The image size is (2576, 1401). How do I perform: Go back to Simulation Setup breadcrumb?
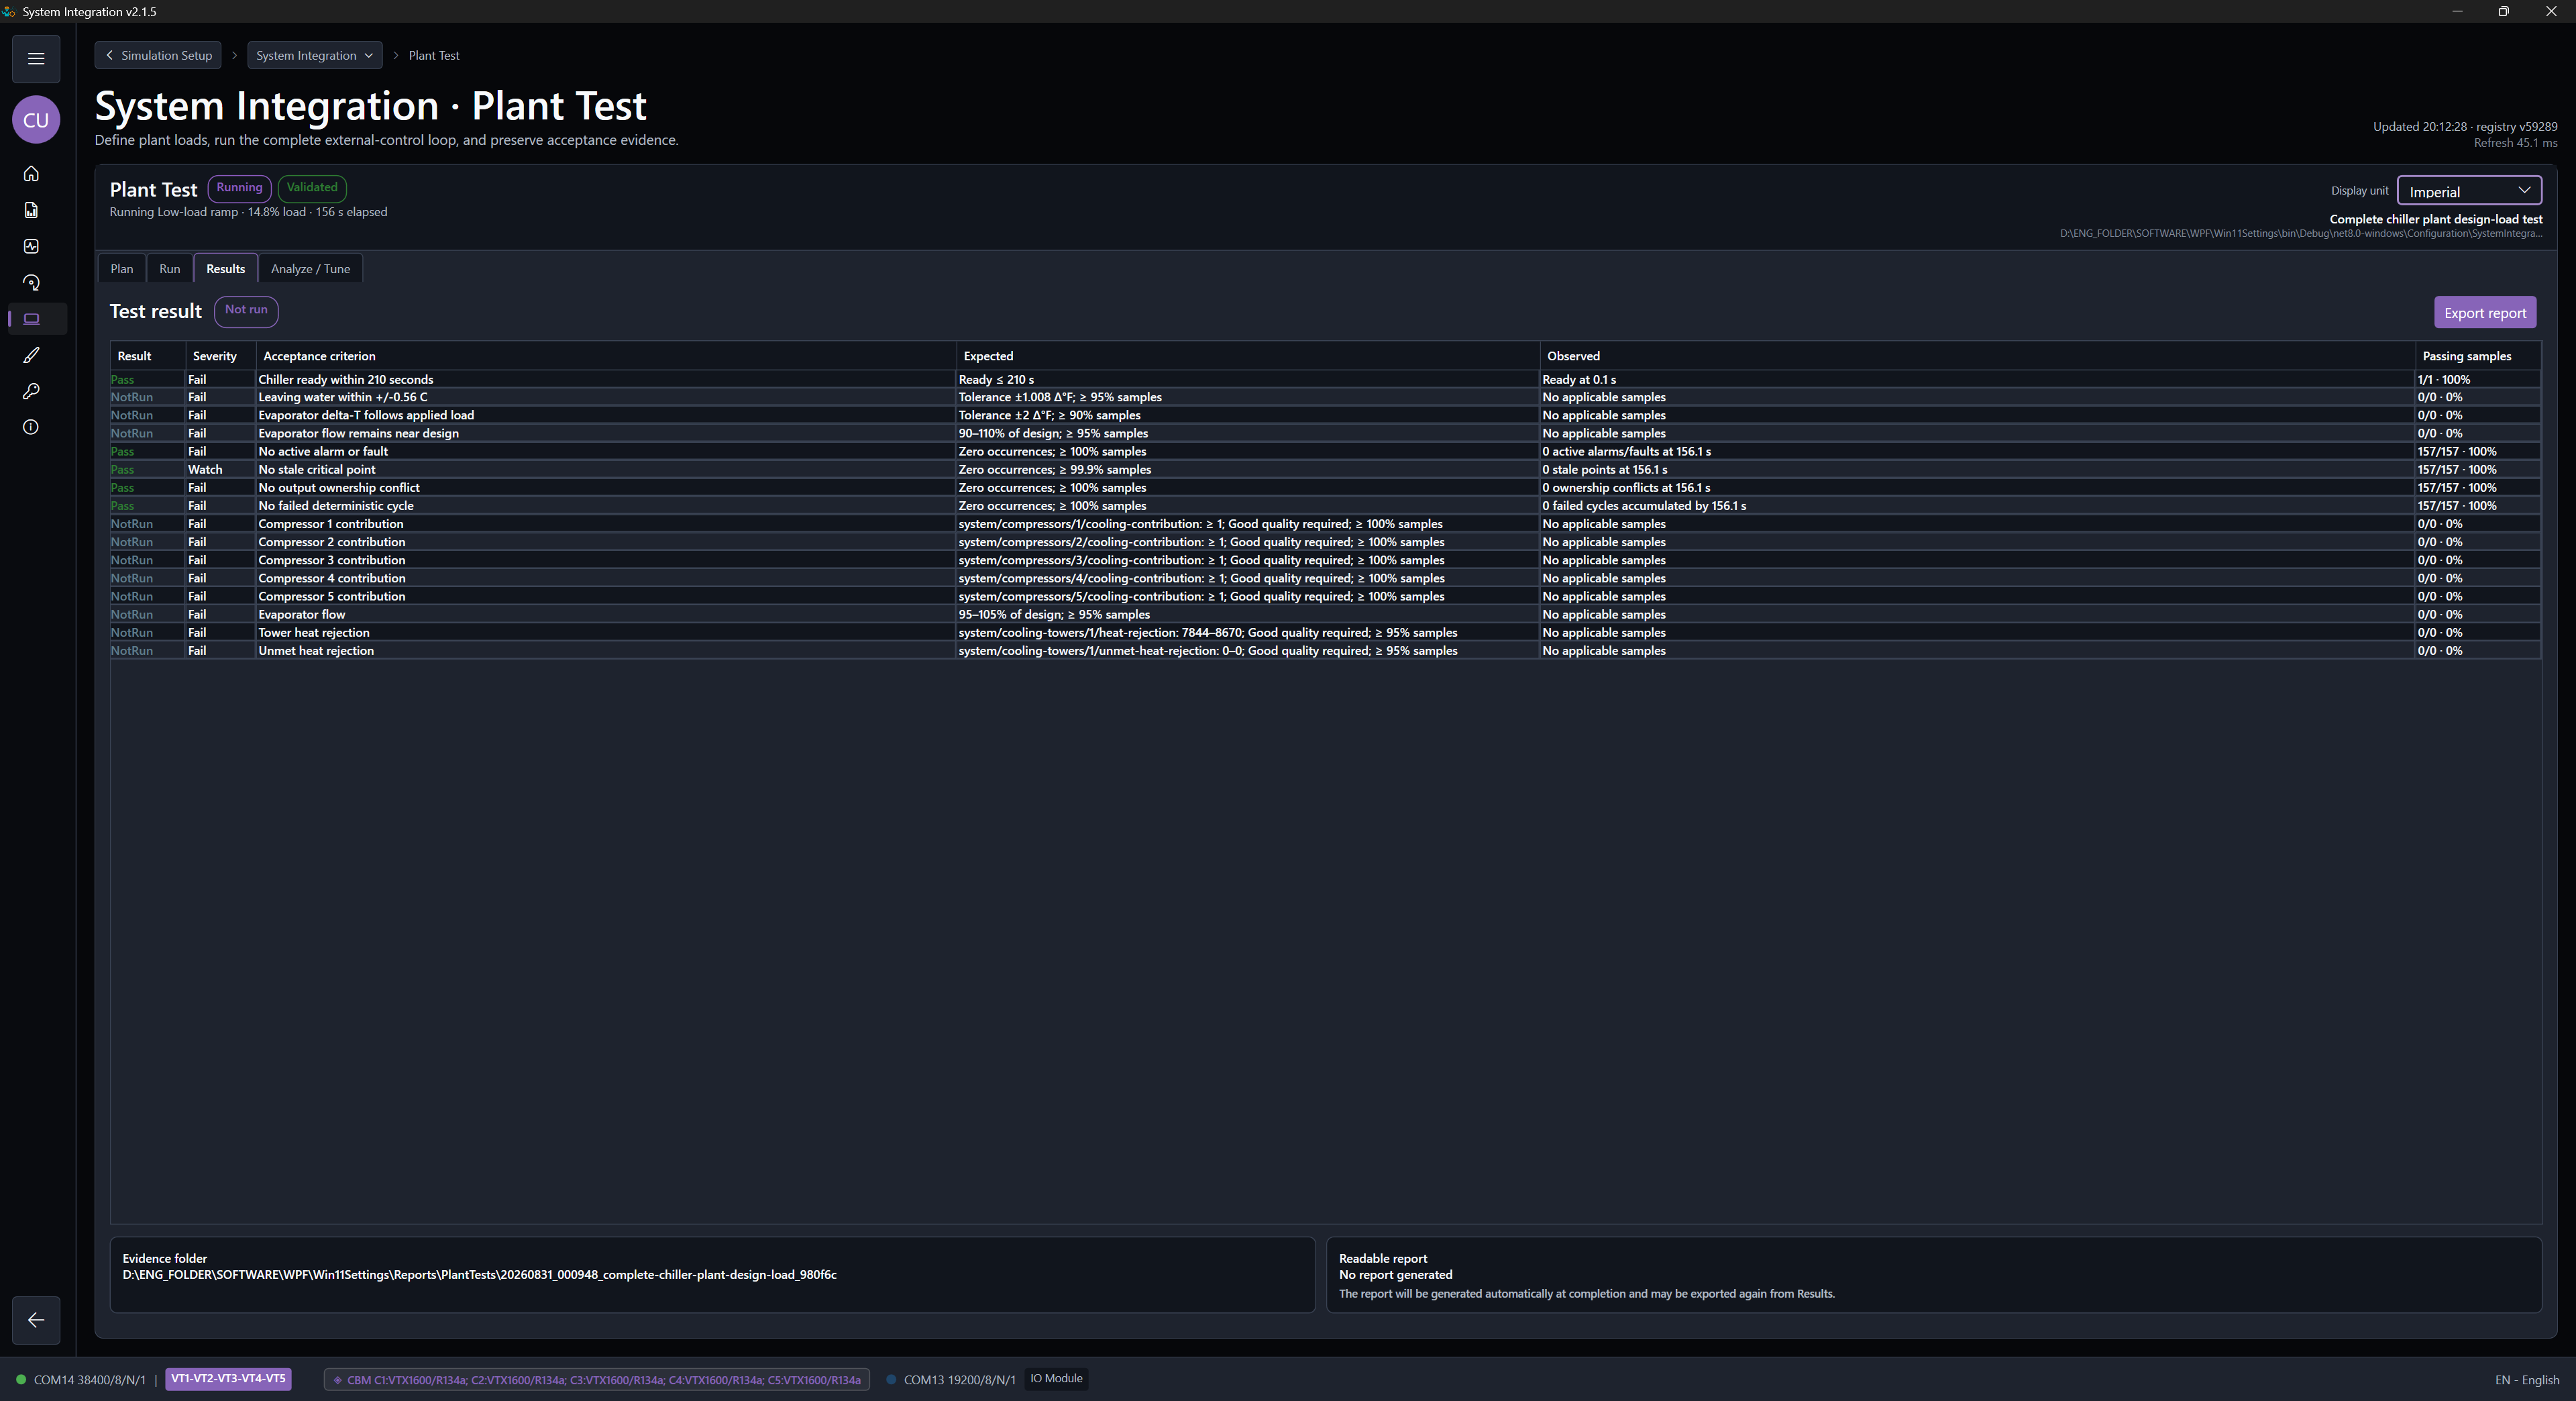159,56
